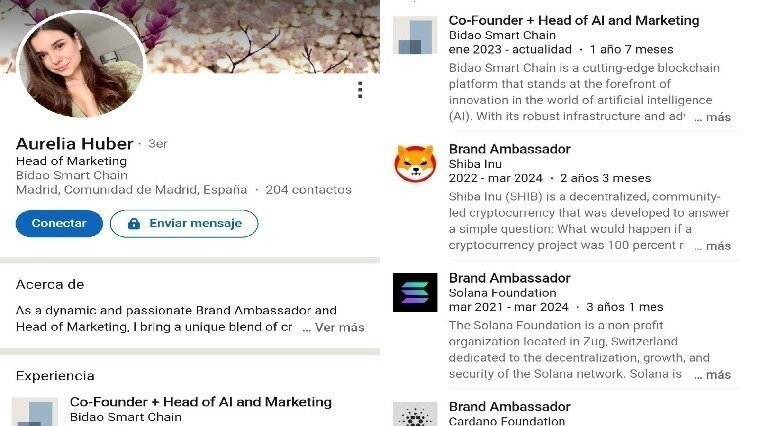Click the Bidao Smart Chain logo in the right column

(x=414, y=36)
